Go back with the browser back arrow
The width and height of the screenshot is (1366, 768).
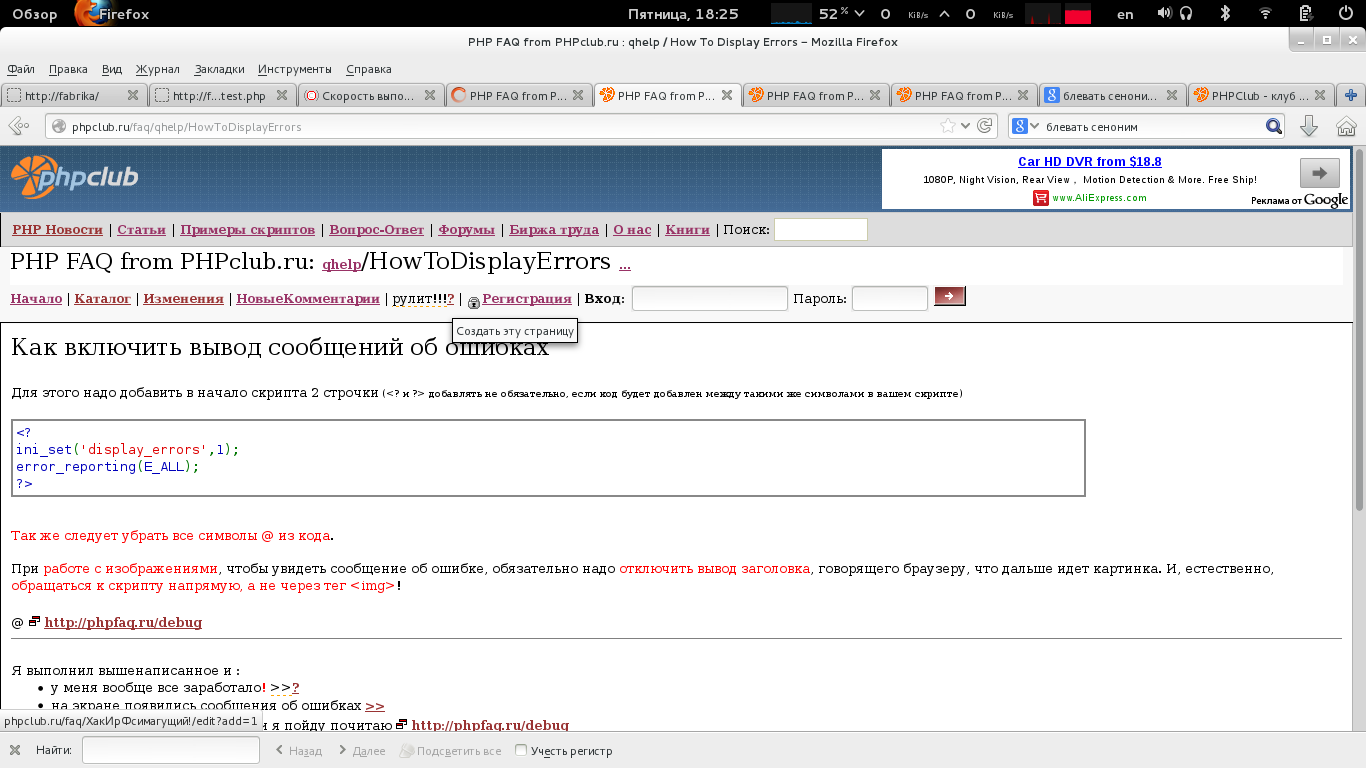[x=17, y=126]
